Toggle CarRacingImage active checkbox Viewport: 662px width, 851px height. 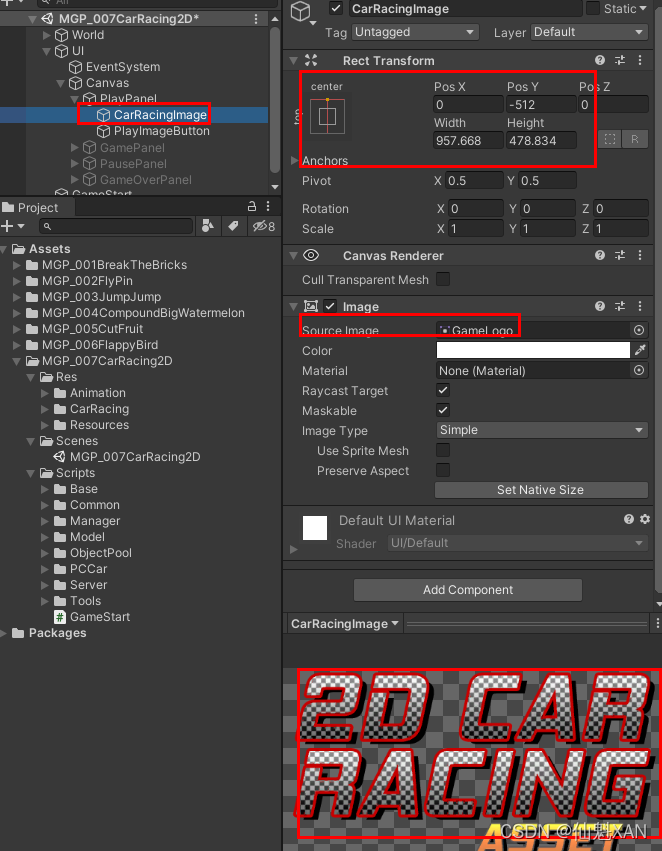336,8
